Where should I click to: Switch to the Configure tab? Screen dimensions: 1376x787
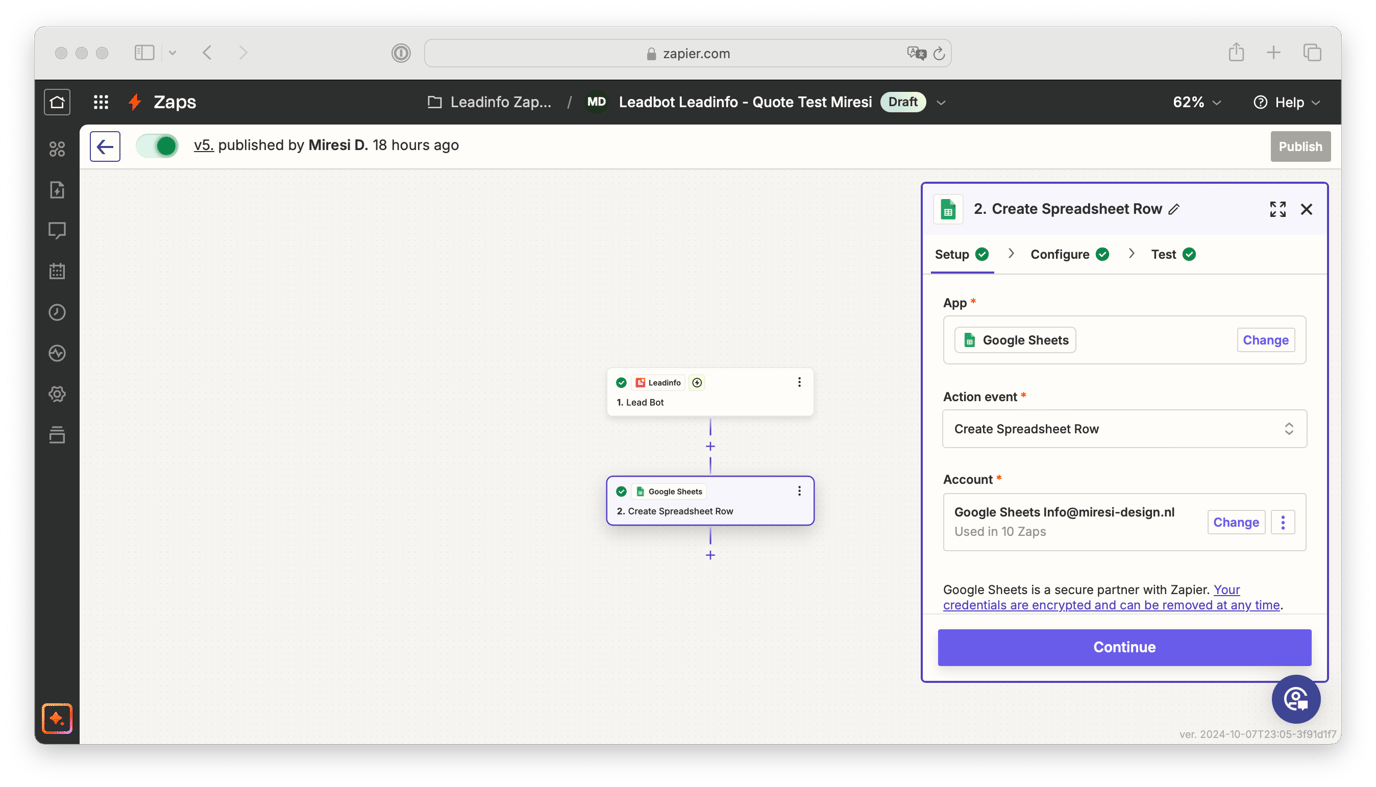(x=1060, y=254)
